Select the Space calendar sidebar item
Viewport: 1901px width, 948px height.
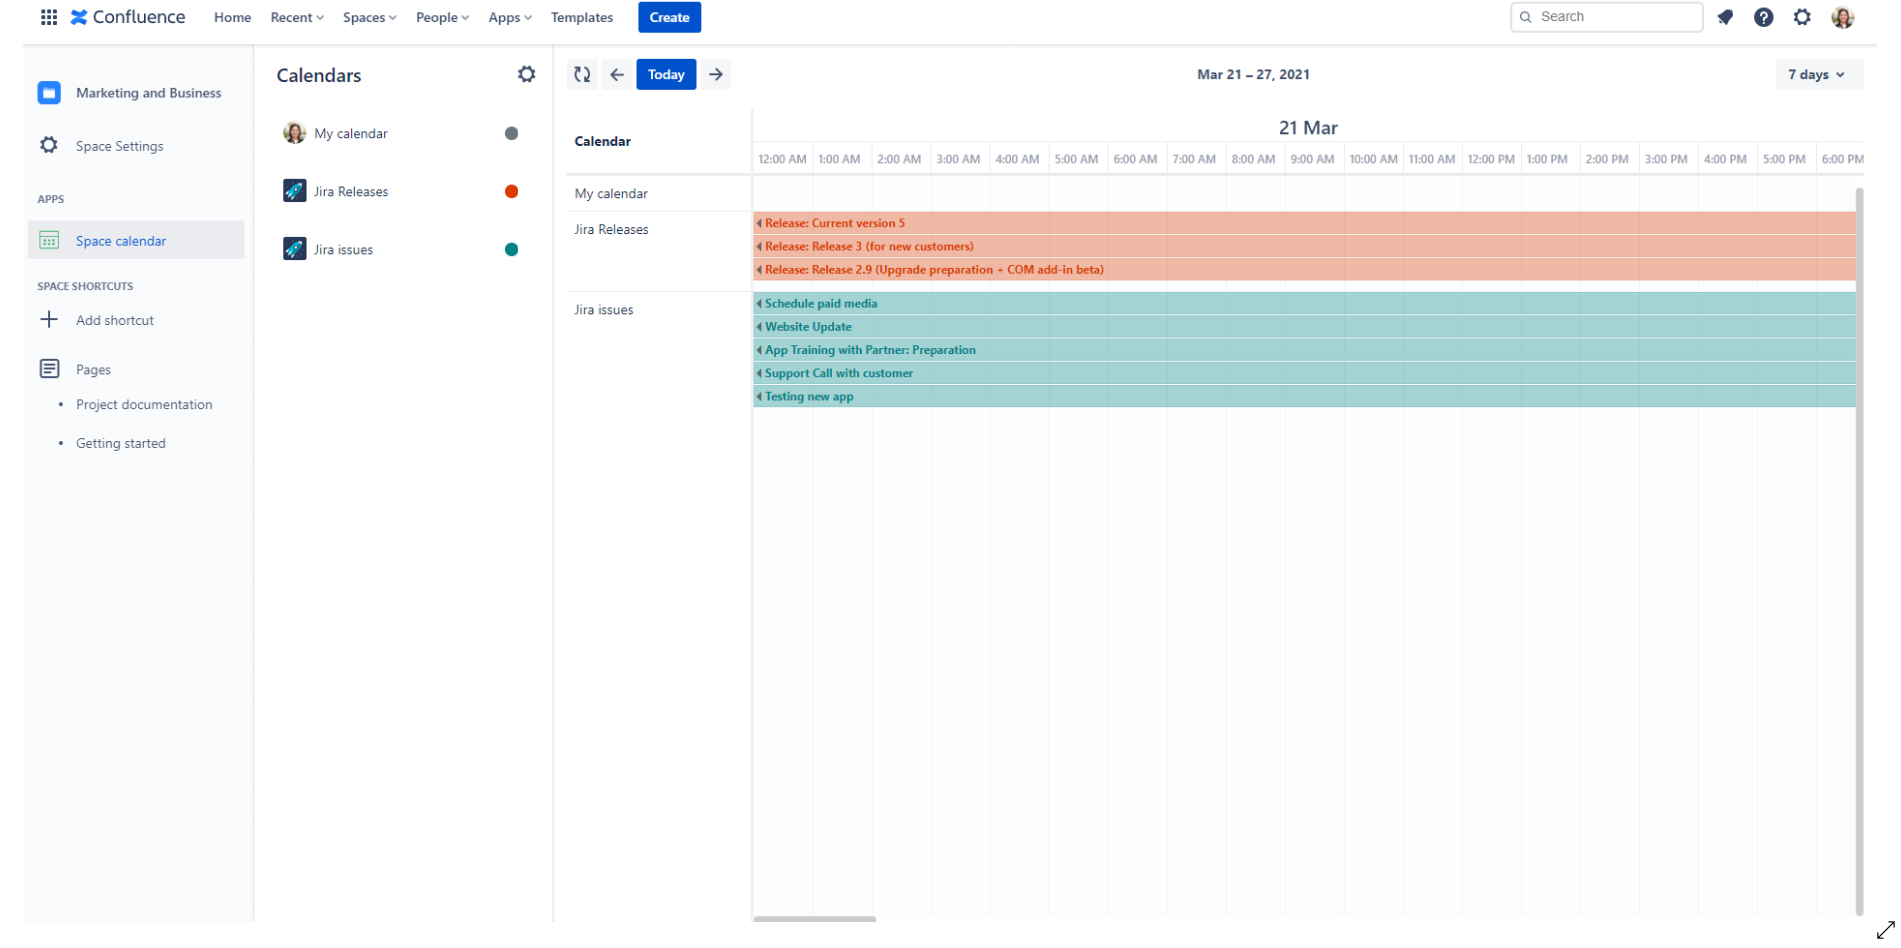pyautogui.click(x=120, y=240)
